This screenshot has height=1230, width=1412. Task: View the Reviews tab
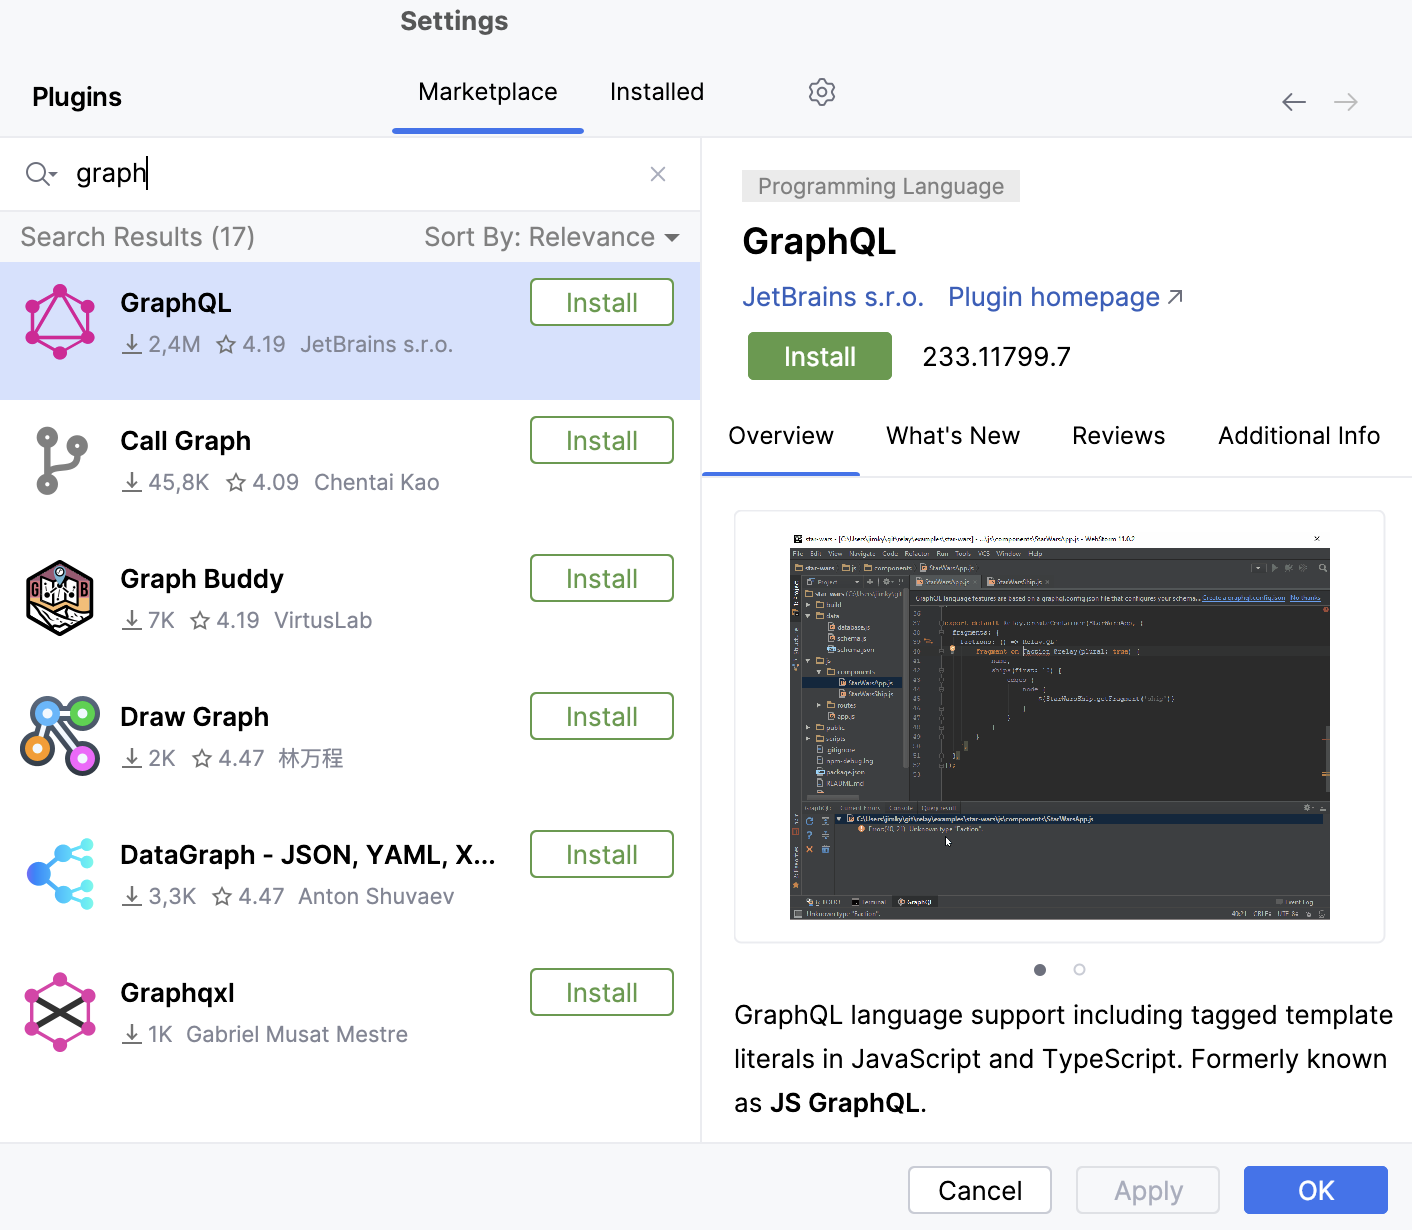1118,435
